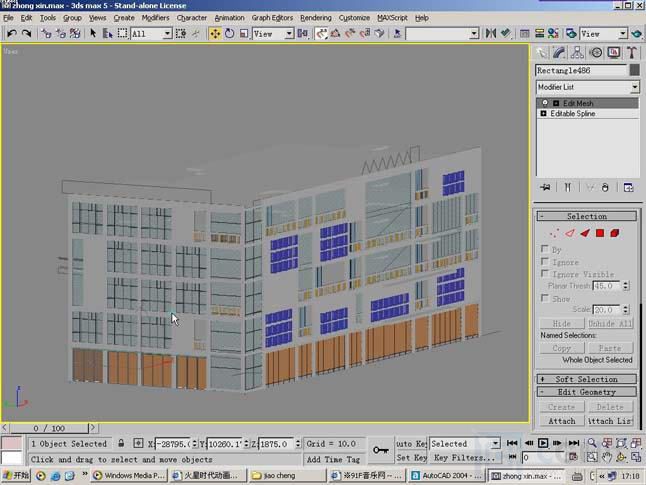Click the Play Animation button
Image resolution: width=646 pixels, height=485 pixels.
pyautogui.click(x=543, y=443)
